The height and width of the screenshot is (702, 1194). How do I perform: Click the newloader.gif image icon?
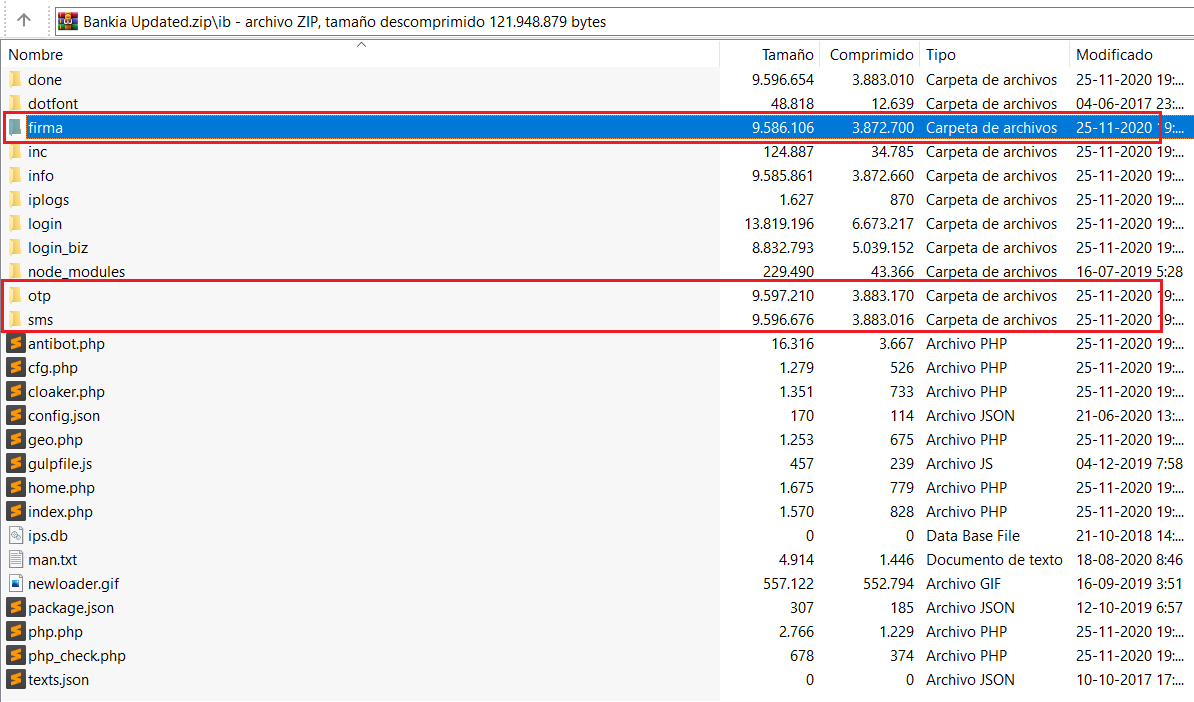point(15,583)
